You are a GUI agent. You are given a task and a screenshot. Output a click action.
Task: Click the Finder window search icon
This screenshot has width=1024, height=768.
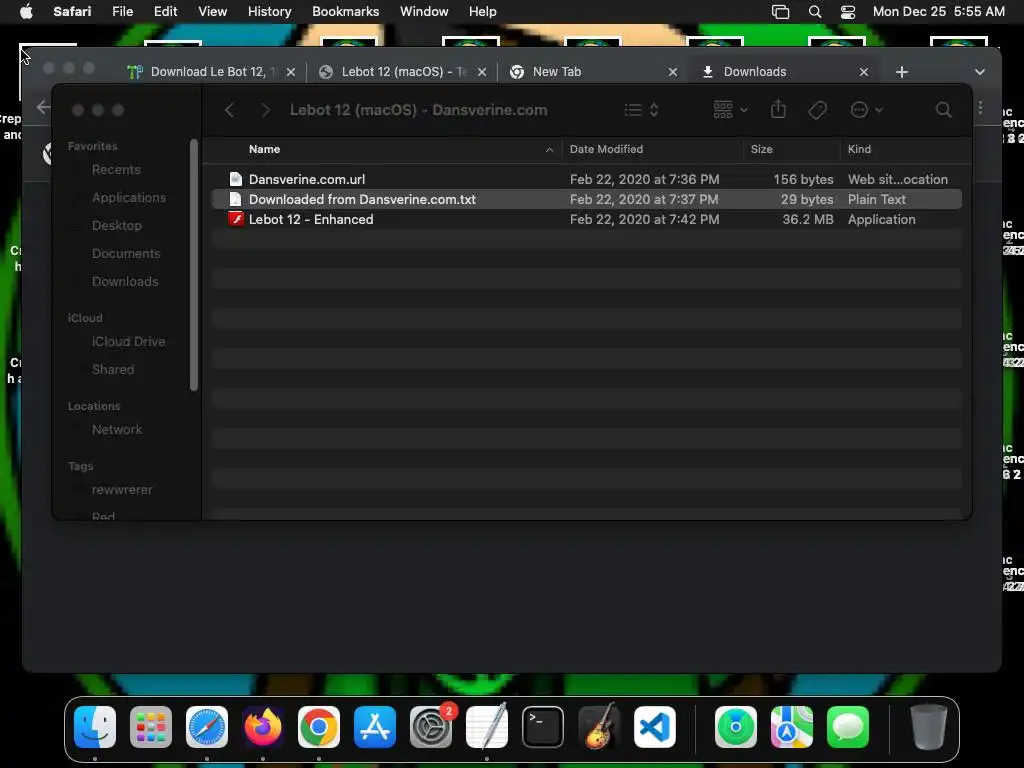(943, 110)
